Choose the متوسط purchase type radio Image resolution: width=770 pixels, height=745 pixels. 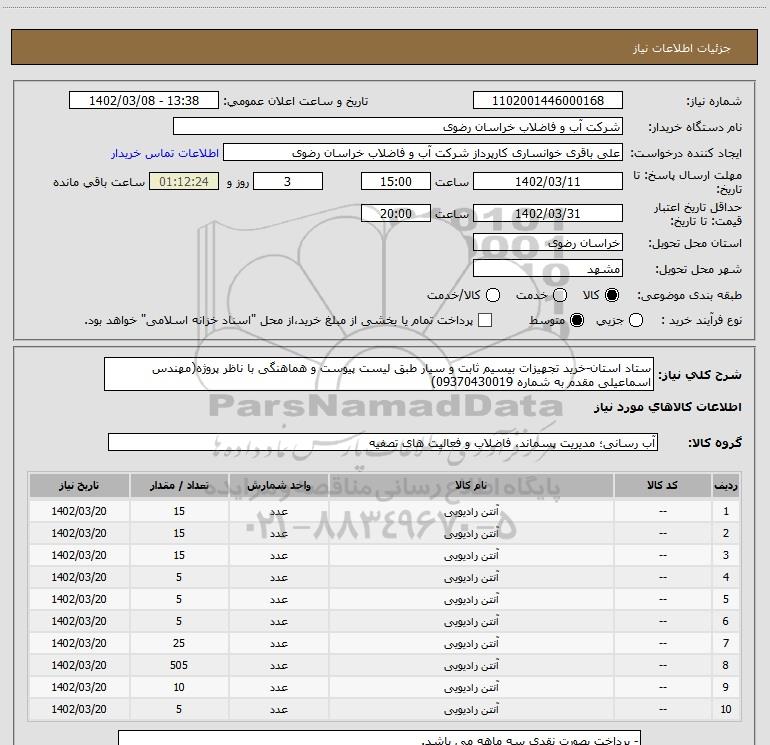coord(577,320)
